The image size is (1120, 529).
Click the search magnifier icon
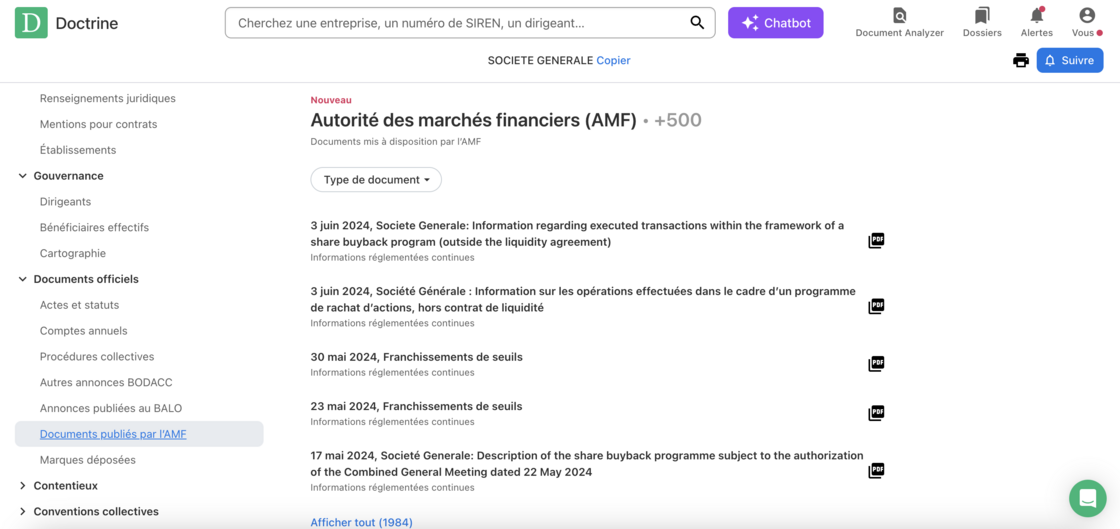[697, 23]
